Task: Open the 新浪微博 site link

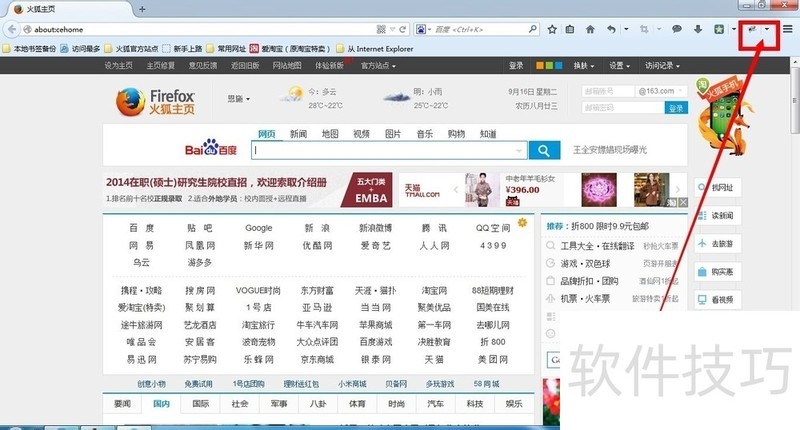Action: [376, 228]
